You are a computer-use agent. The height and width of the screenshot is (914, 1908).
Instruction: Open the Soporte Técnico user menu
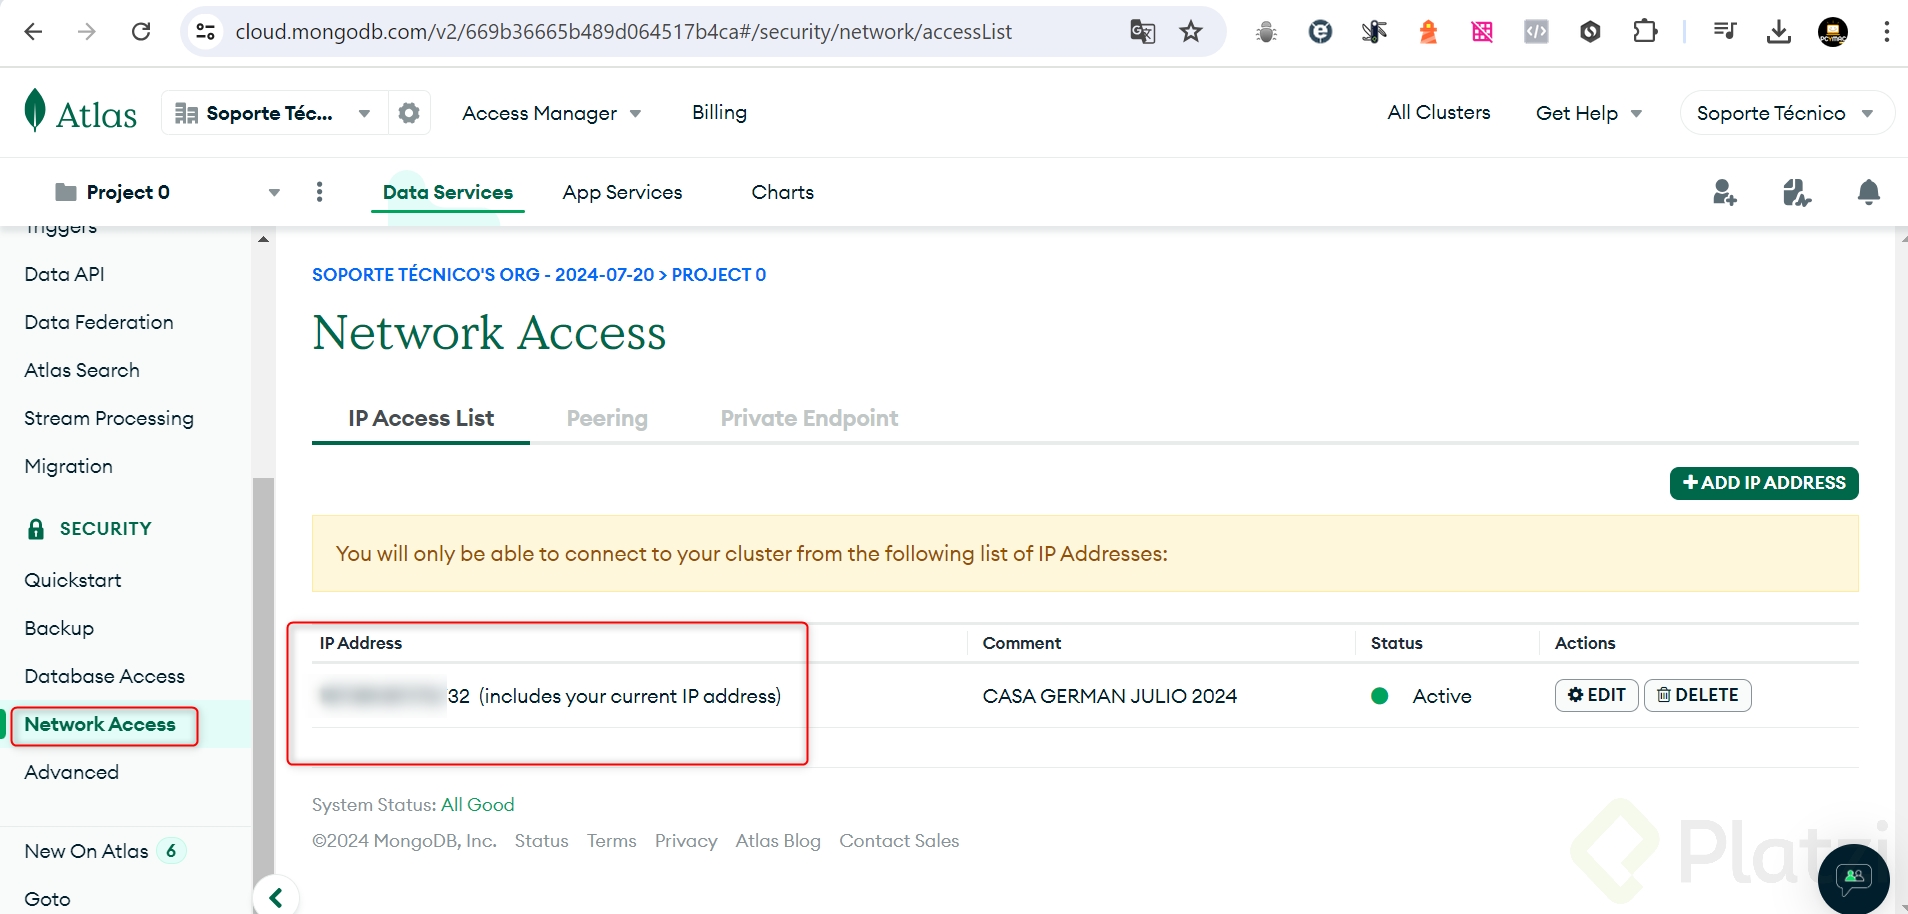1785,113
